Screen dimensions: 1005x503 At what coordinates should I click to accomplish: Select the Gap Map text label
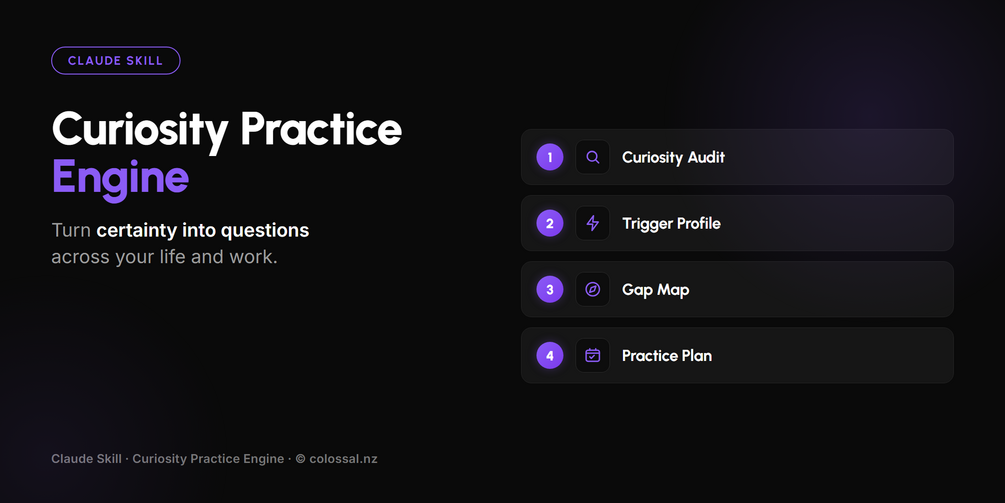coord(656,290)
